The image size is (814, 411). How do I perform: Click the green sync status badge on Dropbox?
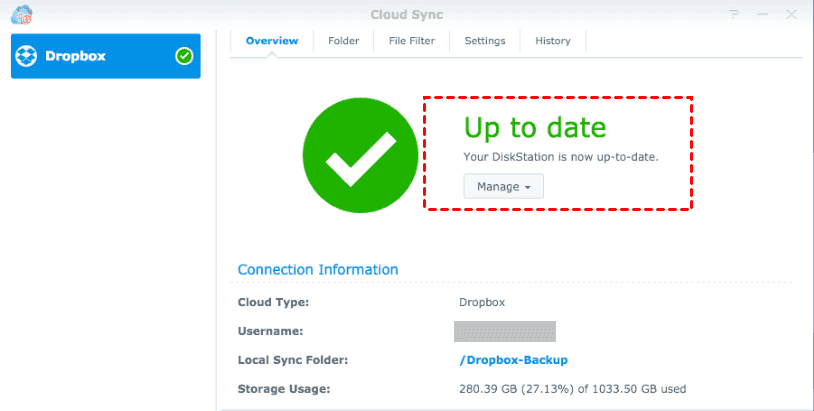coord(184,56)
